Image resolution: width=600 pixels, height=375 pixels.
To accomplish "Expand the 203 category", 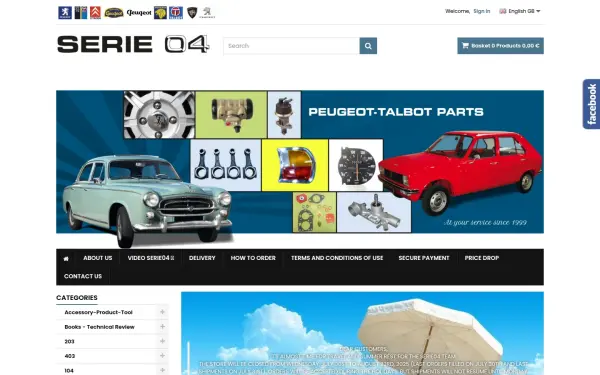I will (162, 341).
